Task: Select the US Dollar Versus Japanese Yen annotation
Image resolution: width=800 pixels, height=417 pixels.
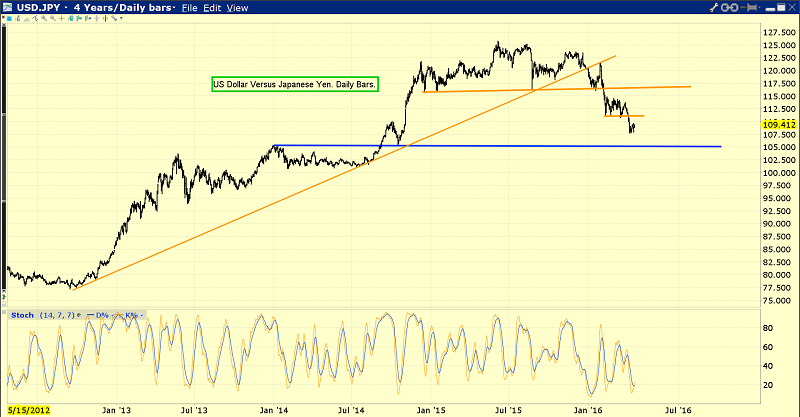Action: [293, 85]
